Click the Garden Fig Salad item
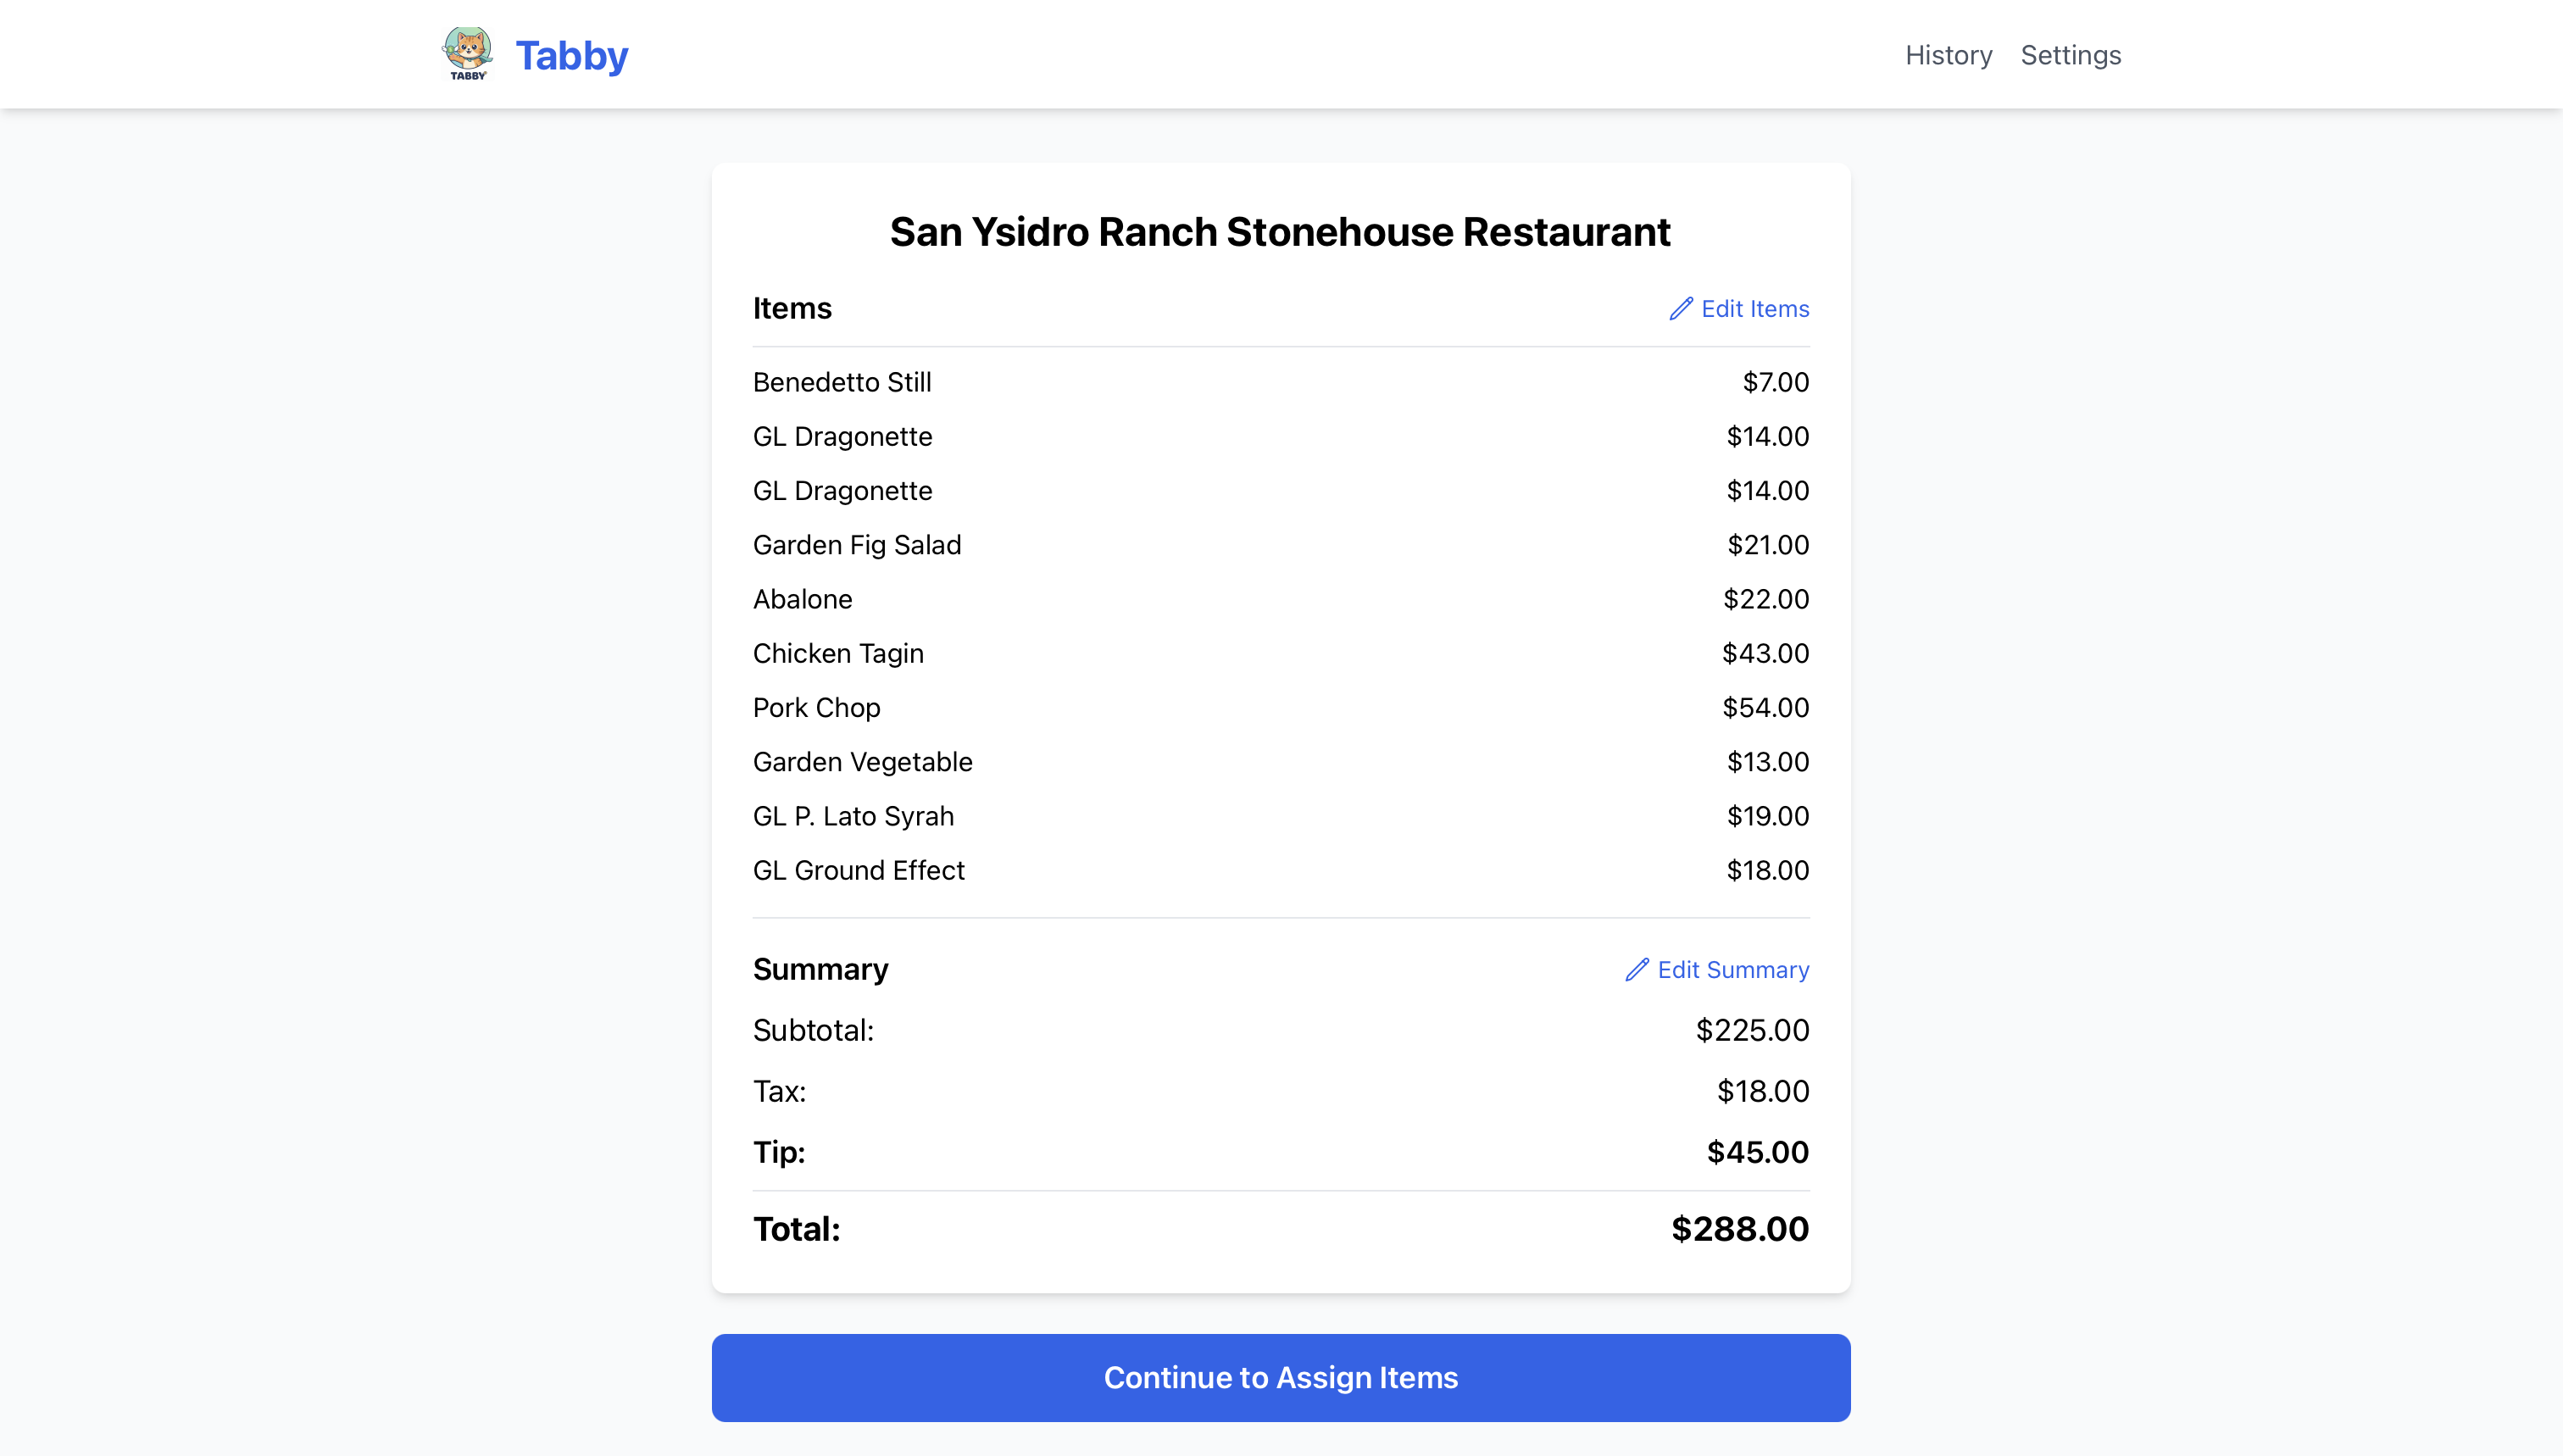2563x1456 pixels. click(857, 545)
